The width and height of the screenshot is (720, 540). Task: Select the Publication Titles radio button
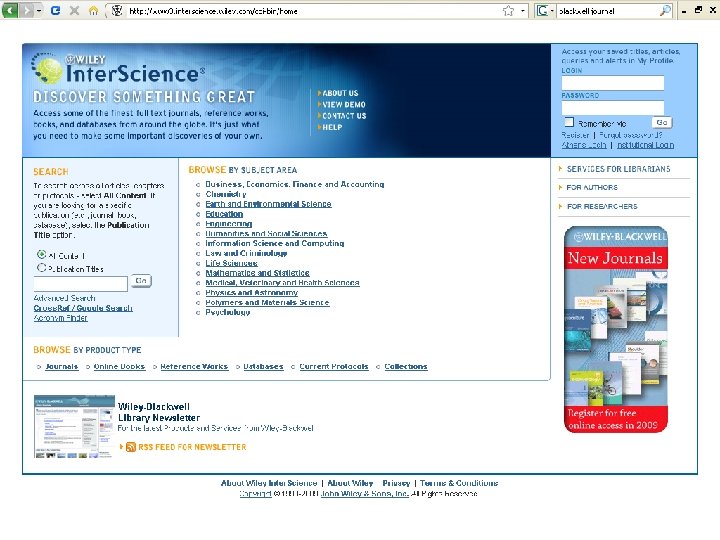pos(41,268)
